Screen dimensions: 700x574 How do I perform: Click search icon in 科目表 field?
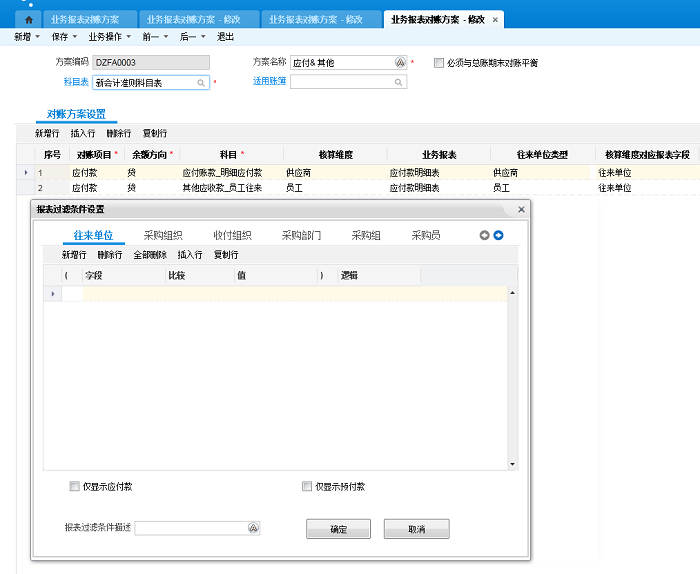pyautogui.click(x=201, y=82)
